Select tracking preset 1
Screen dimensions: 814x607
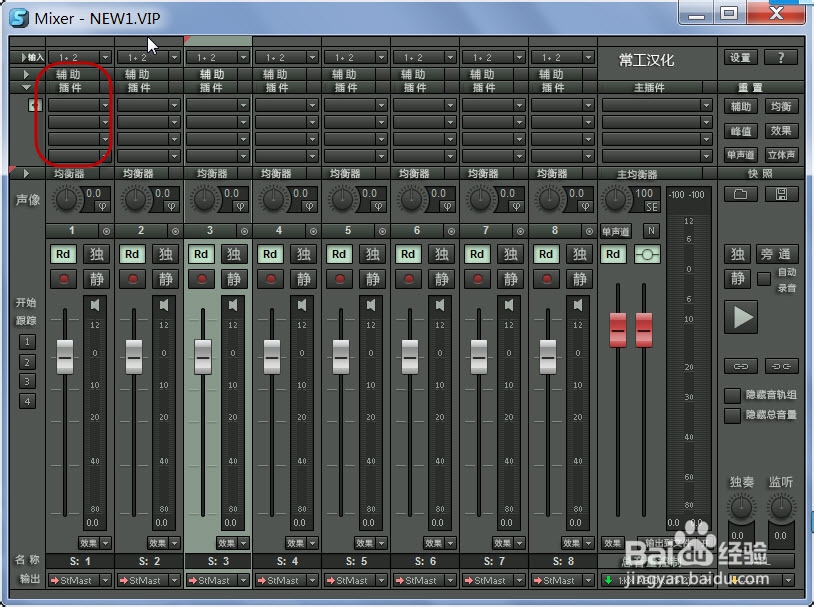(x=28, y=342)
